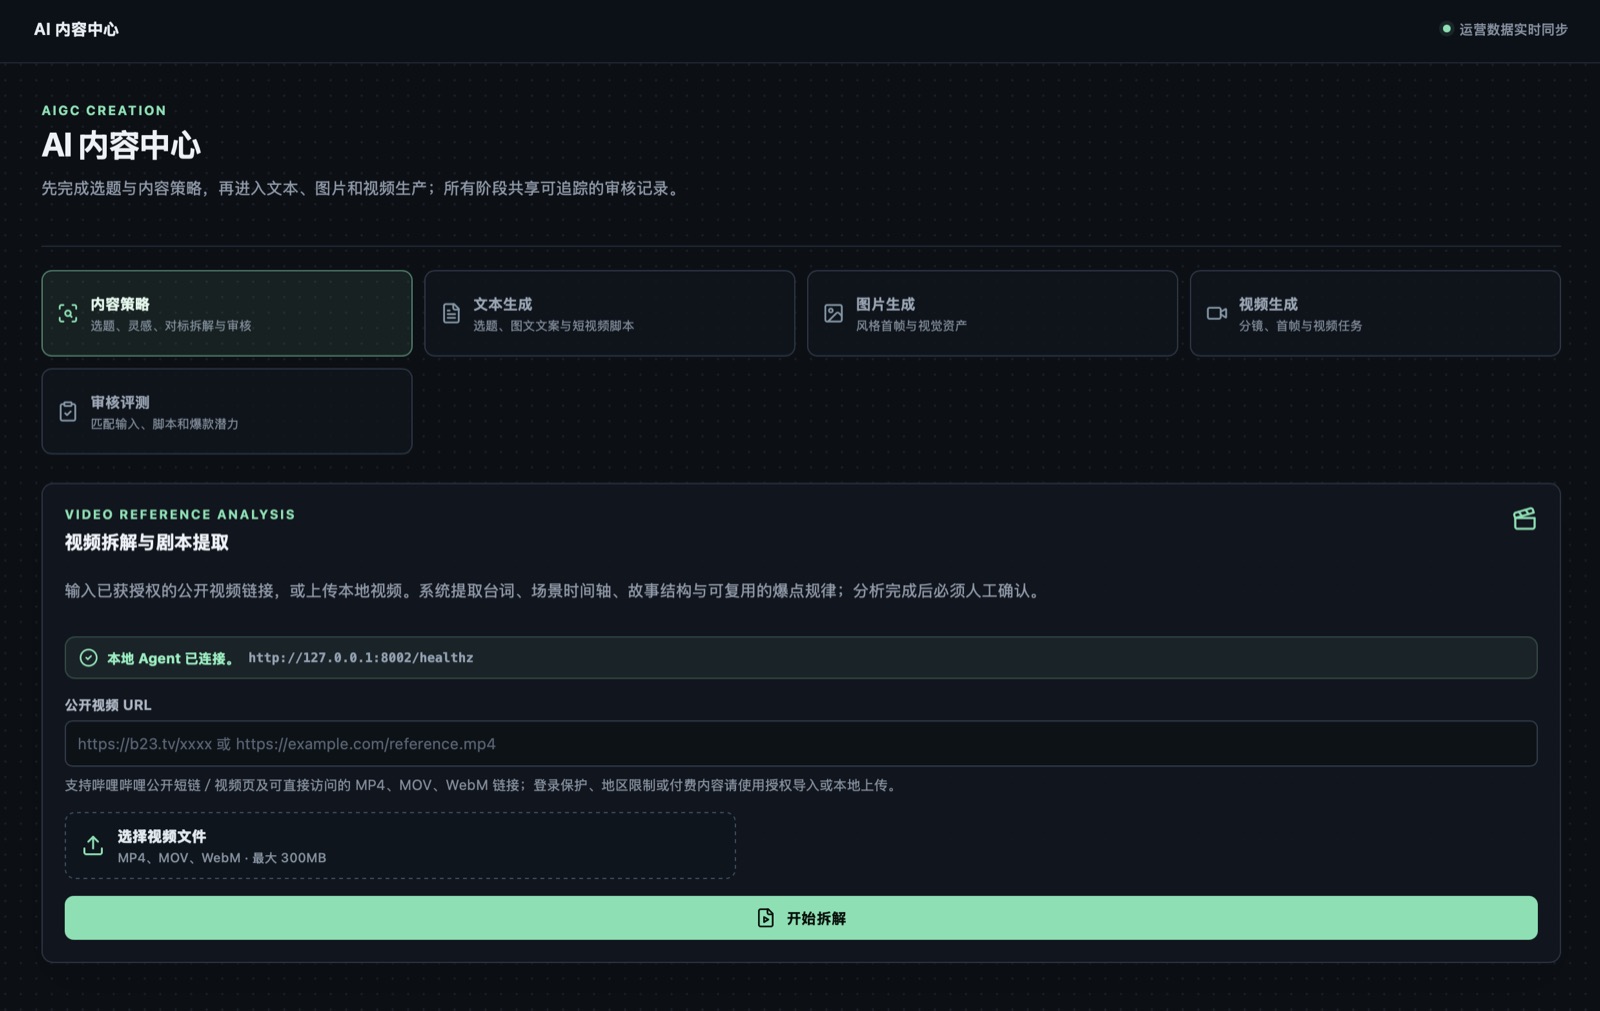Click the AIGC CREATION label
This screenshot has width=1600, height=1011.
point(104,111)
